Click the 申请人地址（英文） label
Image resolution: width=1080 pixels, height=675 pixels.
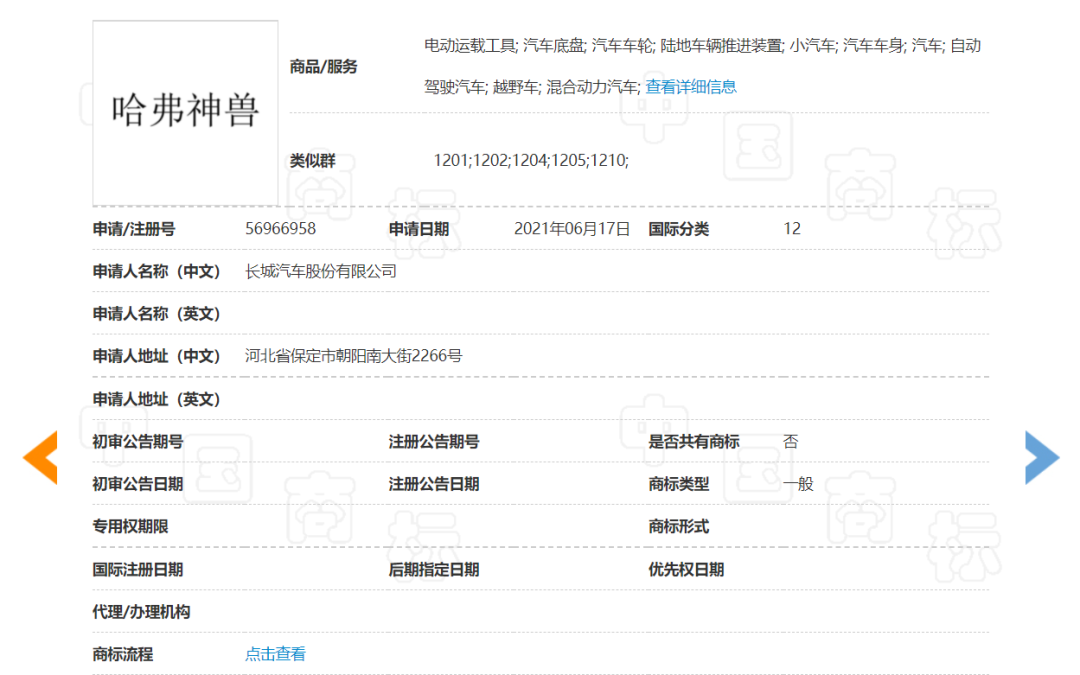coord(156,399)
